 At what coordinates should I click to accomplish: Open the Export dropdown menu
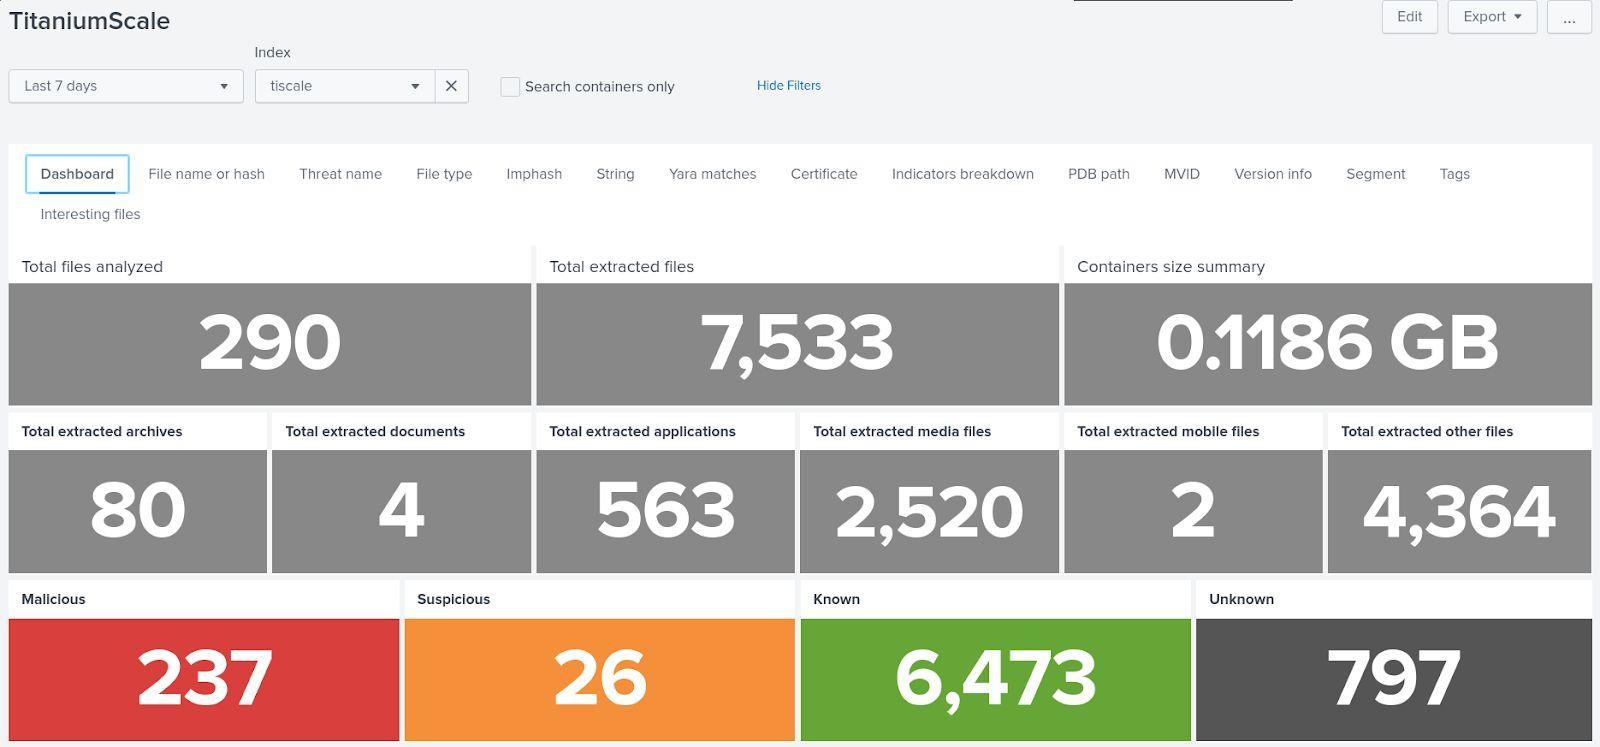click(1492, 17)
